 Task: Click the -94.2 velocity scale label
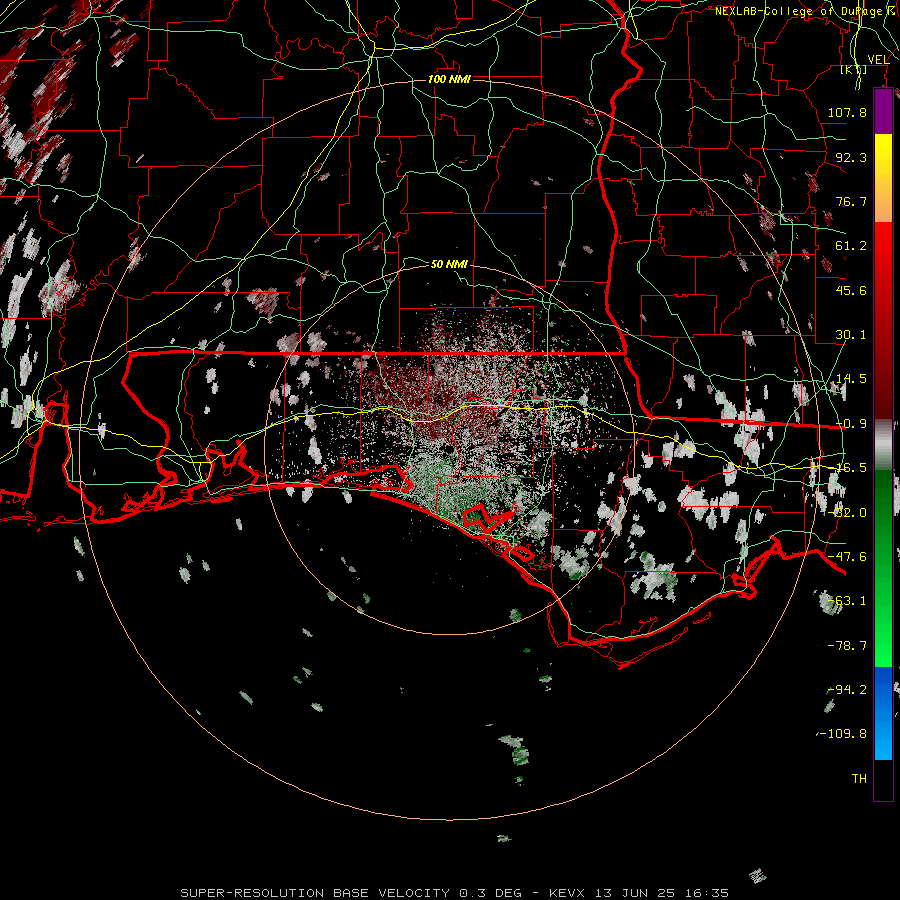[x=847, y=690]
